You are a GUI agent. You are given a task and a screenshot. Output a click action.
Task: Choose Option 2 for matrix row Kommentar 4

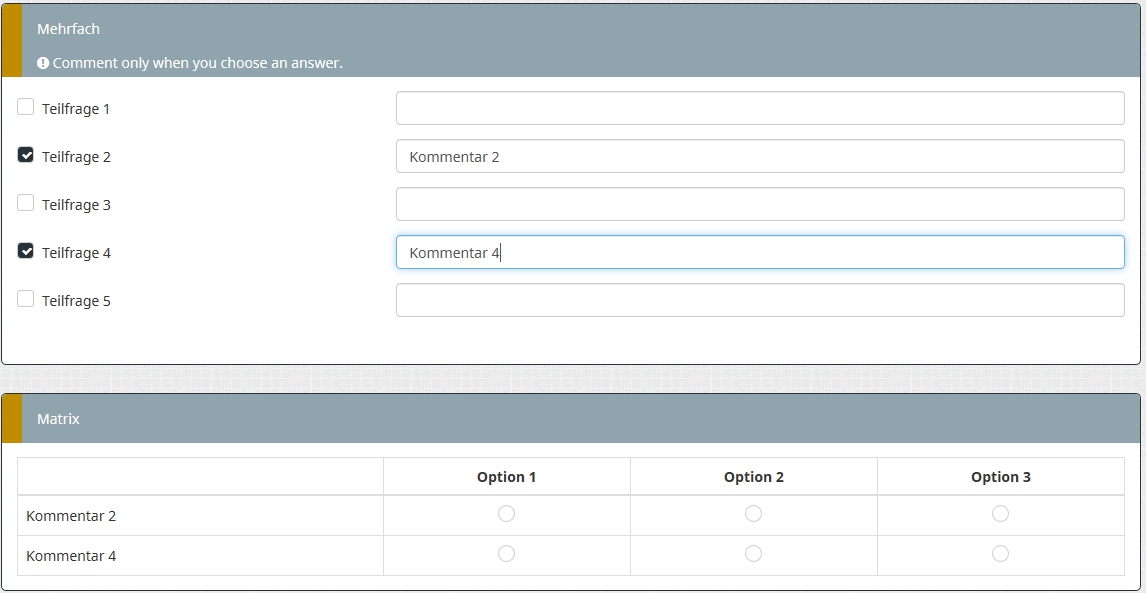click(x=753, y=554)
